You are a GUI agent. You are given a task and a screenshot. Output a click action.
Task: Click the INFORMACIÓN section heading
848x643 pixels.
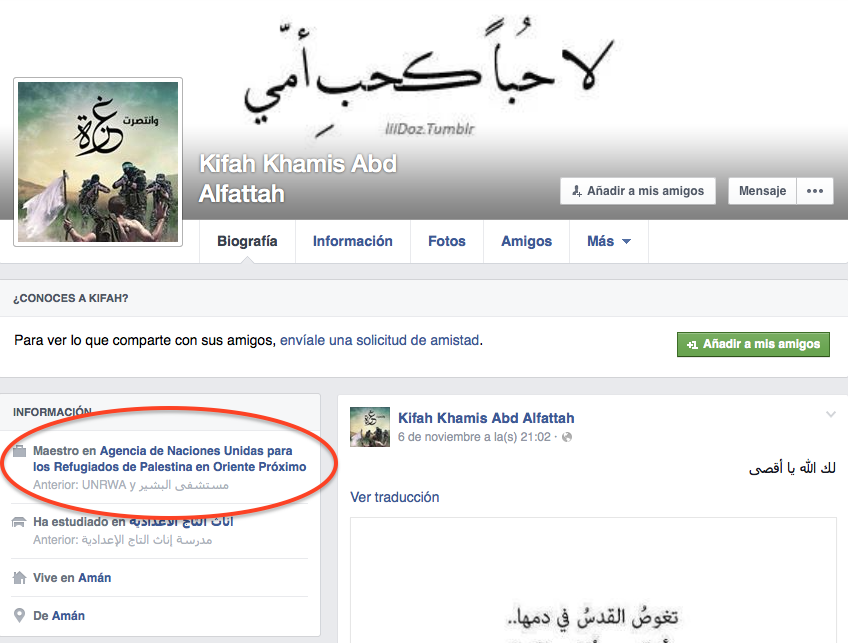[52, 412]
